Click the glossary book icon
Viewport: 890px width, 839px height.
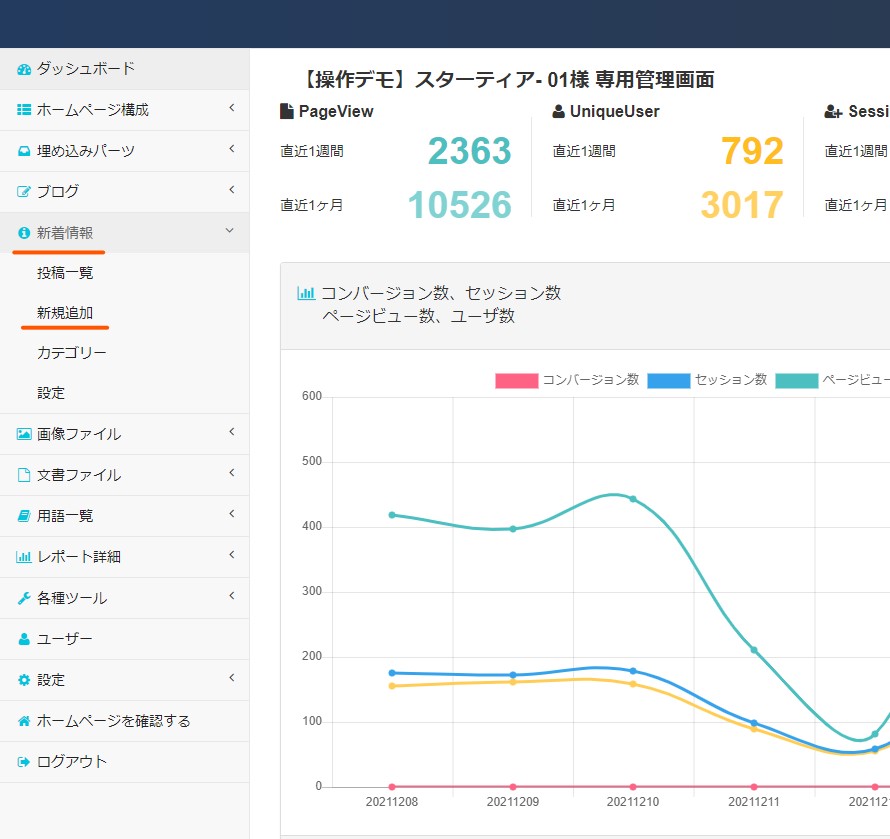(x=24, y=516)
